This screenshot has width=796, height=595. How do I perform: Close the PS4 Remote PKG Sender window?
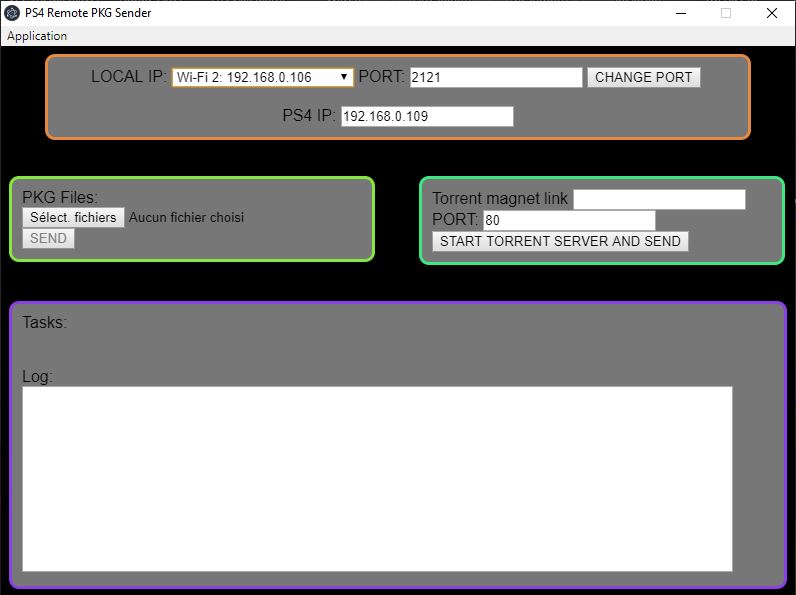772,13
